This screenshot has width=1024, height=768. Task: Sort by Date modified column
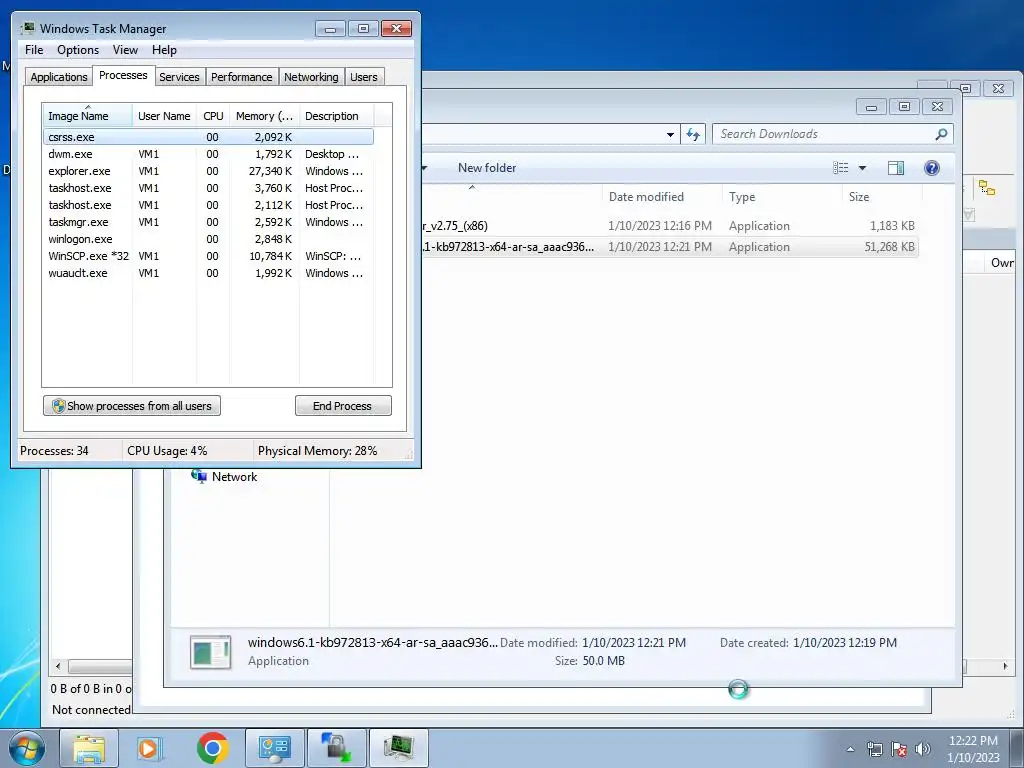(662, 197)
